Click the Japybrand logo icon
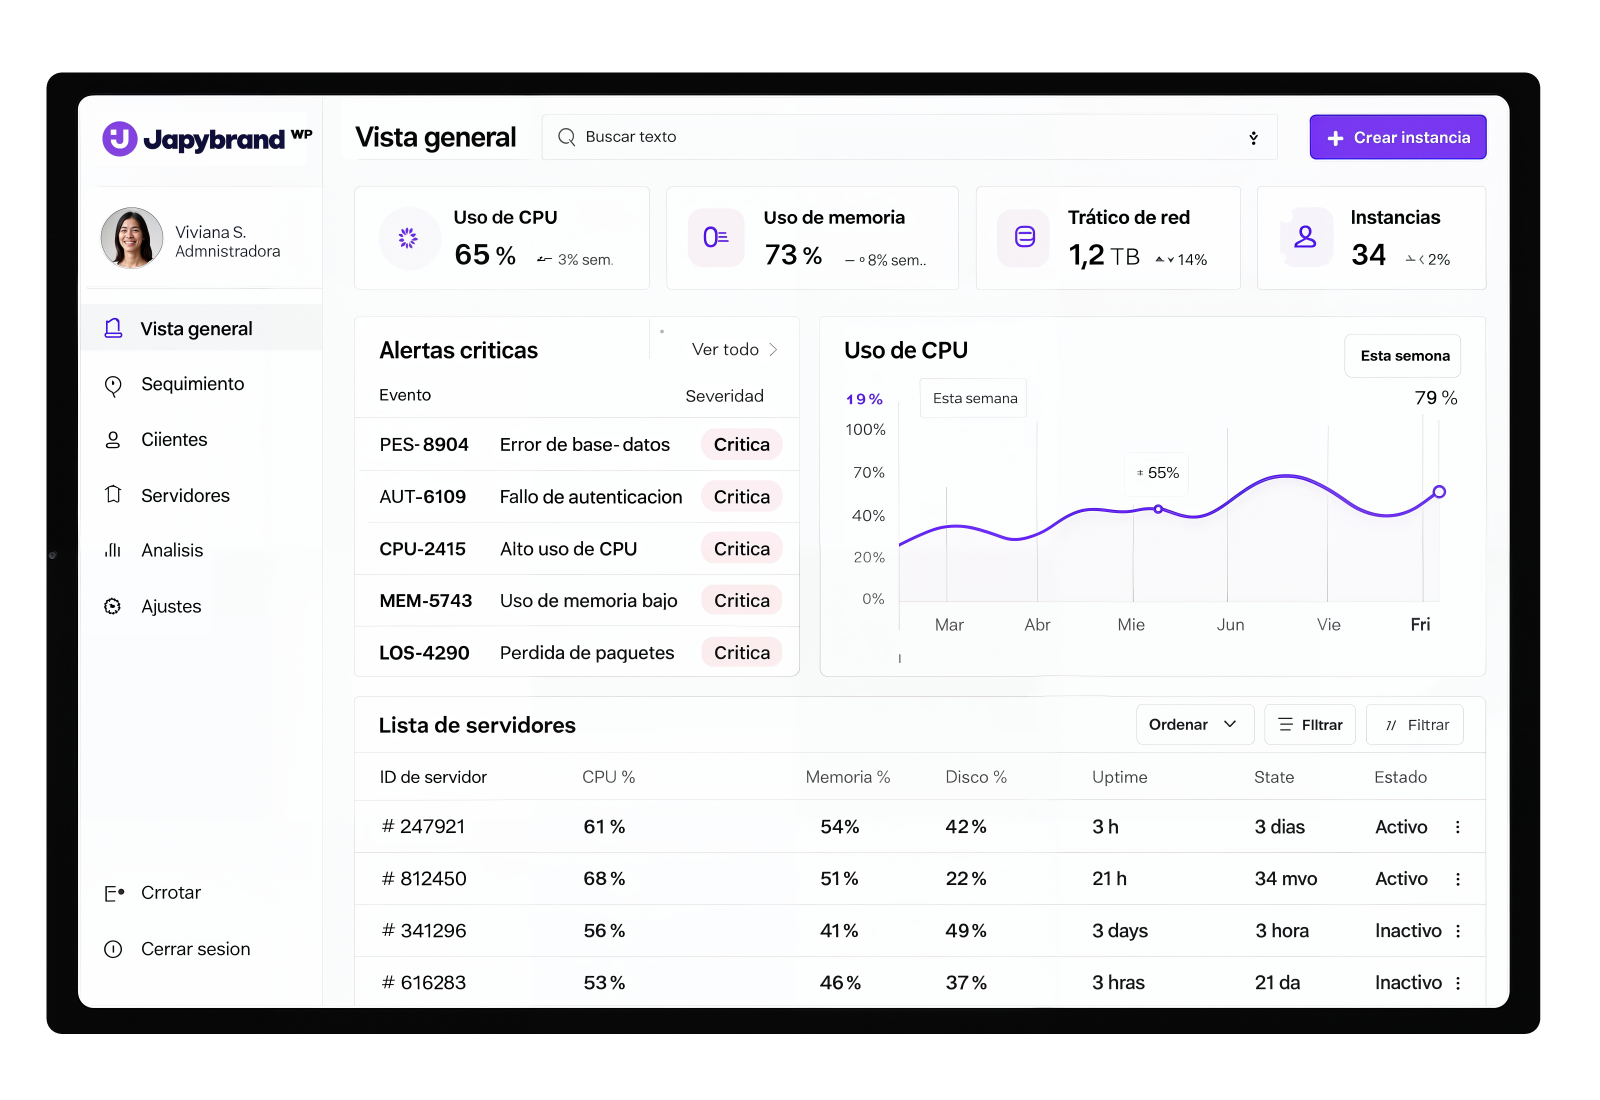Viewport: 1600px width, 1100px height. click(120, 139)
